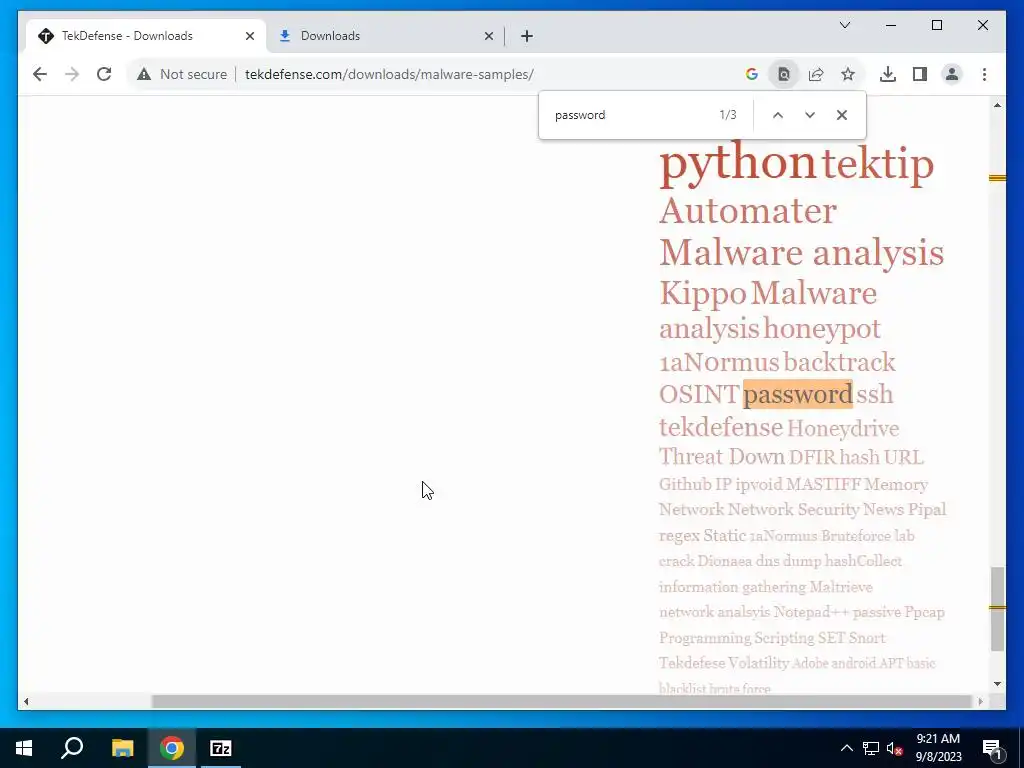Switch to the Downloads tab
The width and height of the screenshot is (1024, 768).
(x=385, y=36)
